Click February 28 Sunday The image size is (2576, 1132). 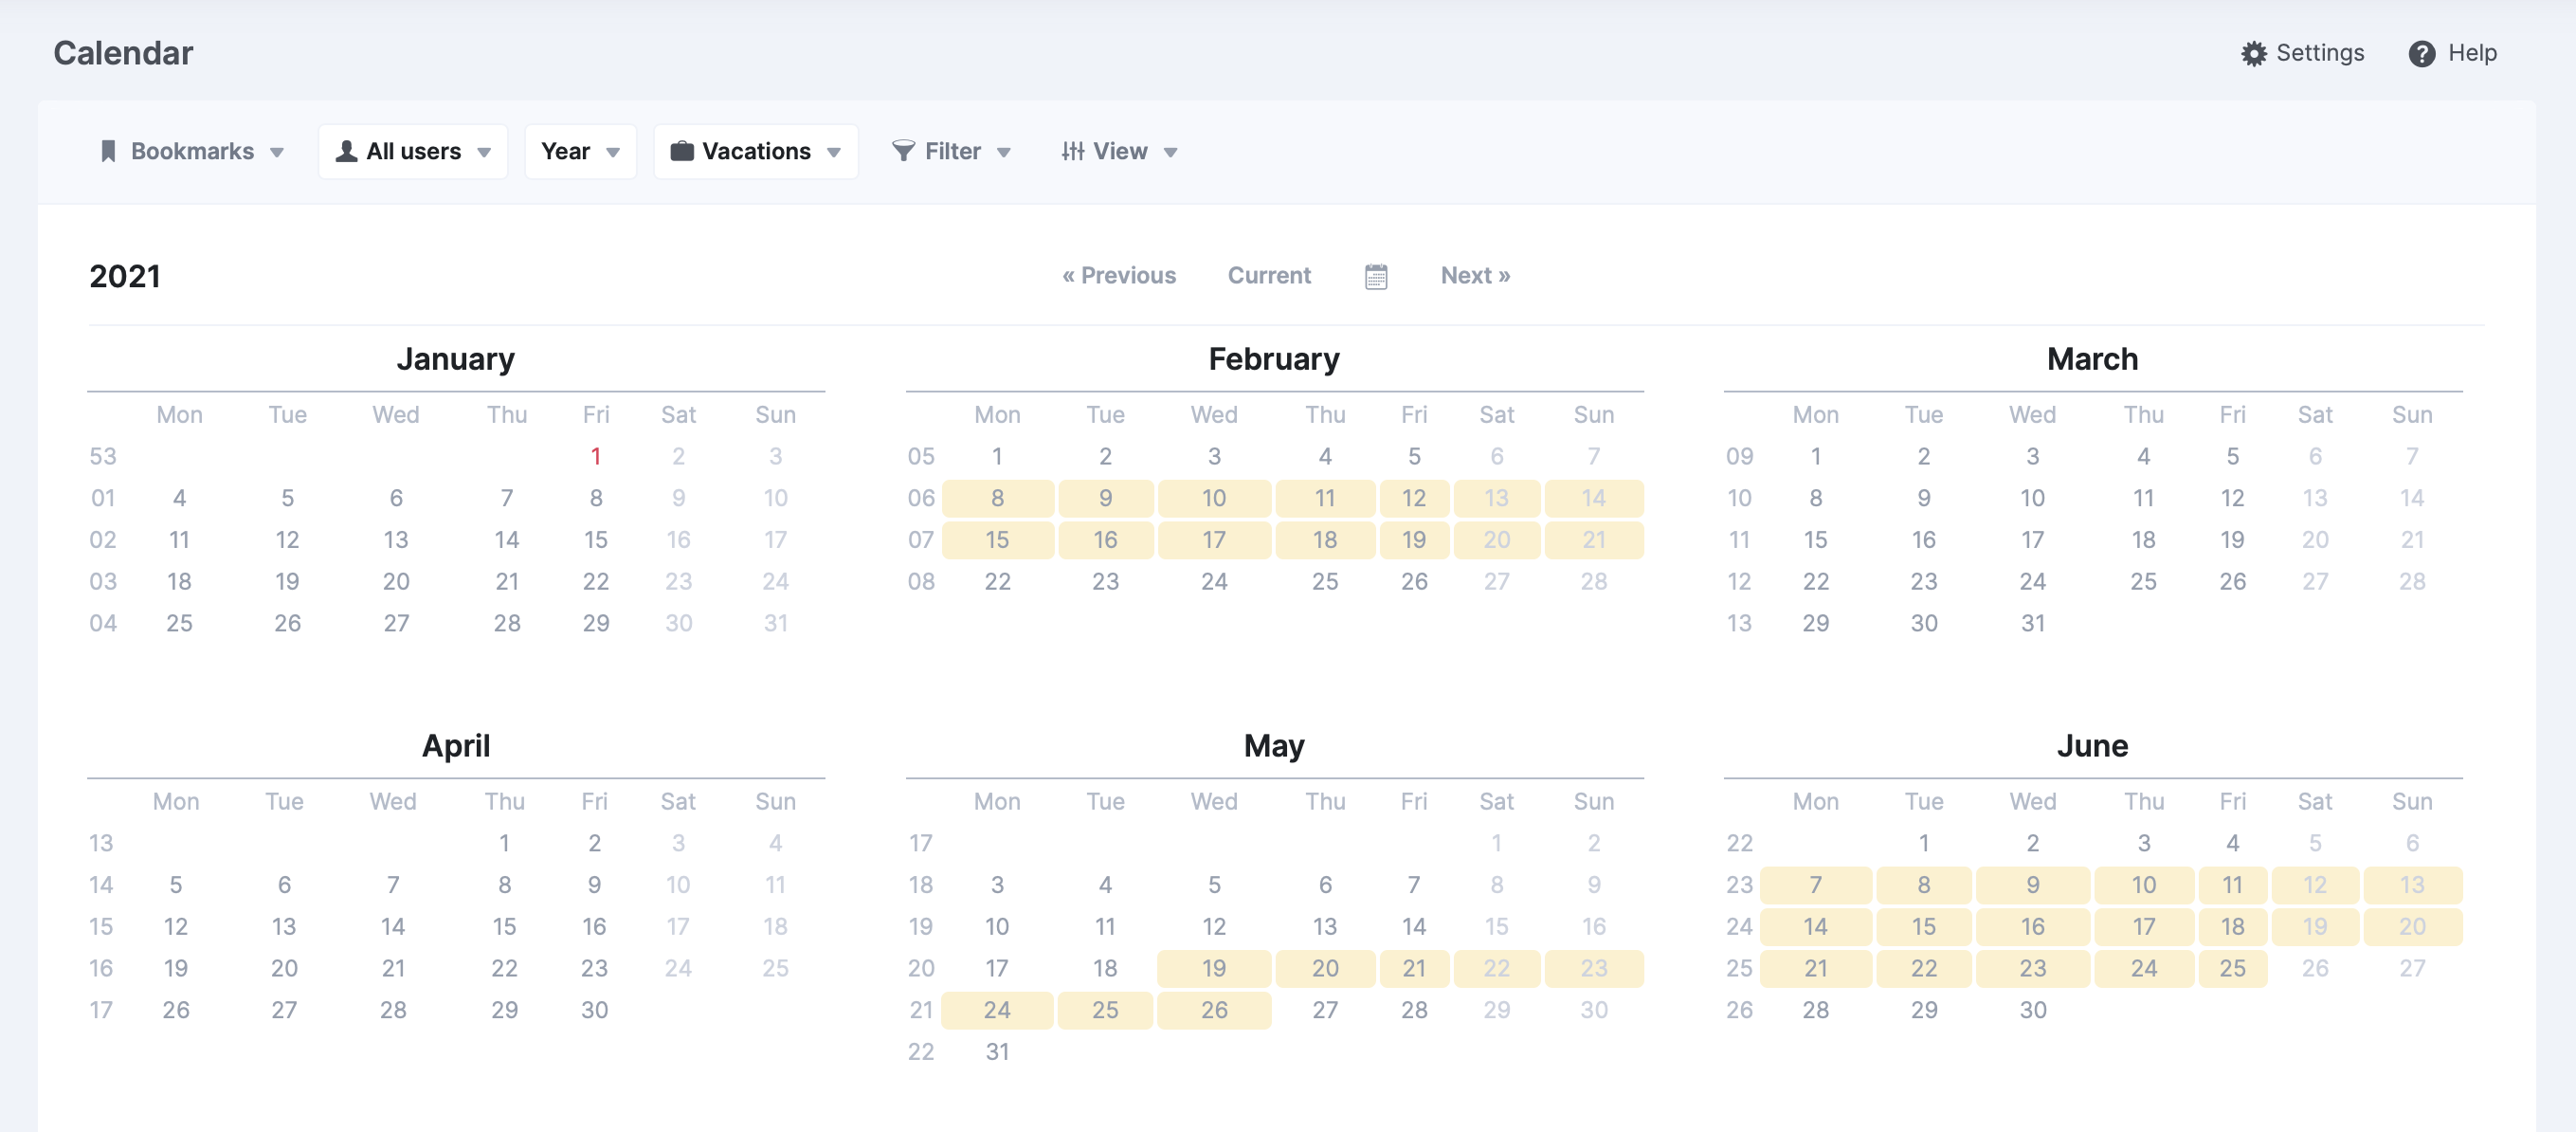[x=1594, y=581]
